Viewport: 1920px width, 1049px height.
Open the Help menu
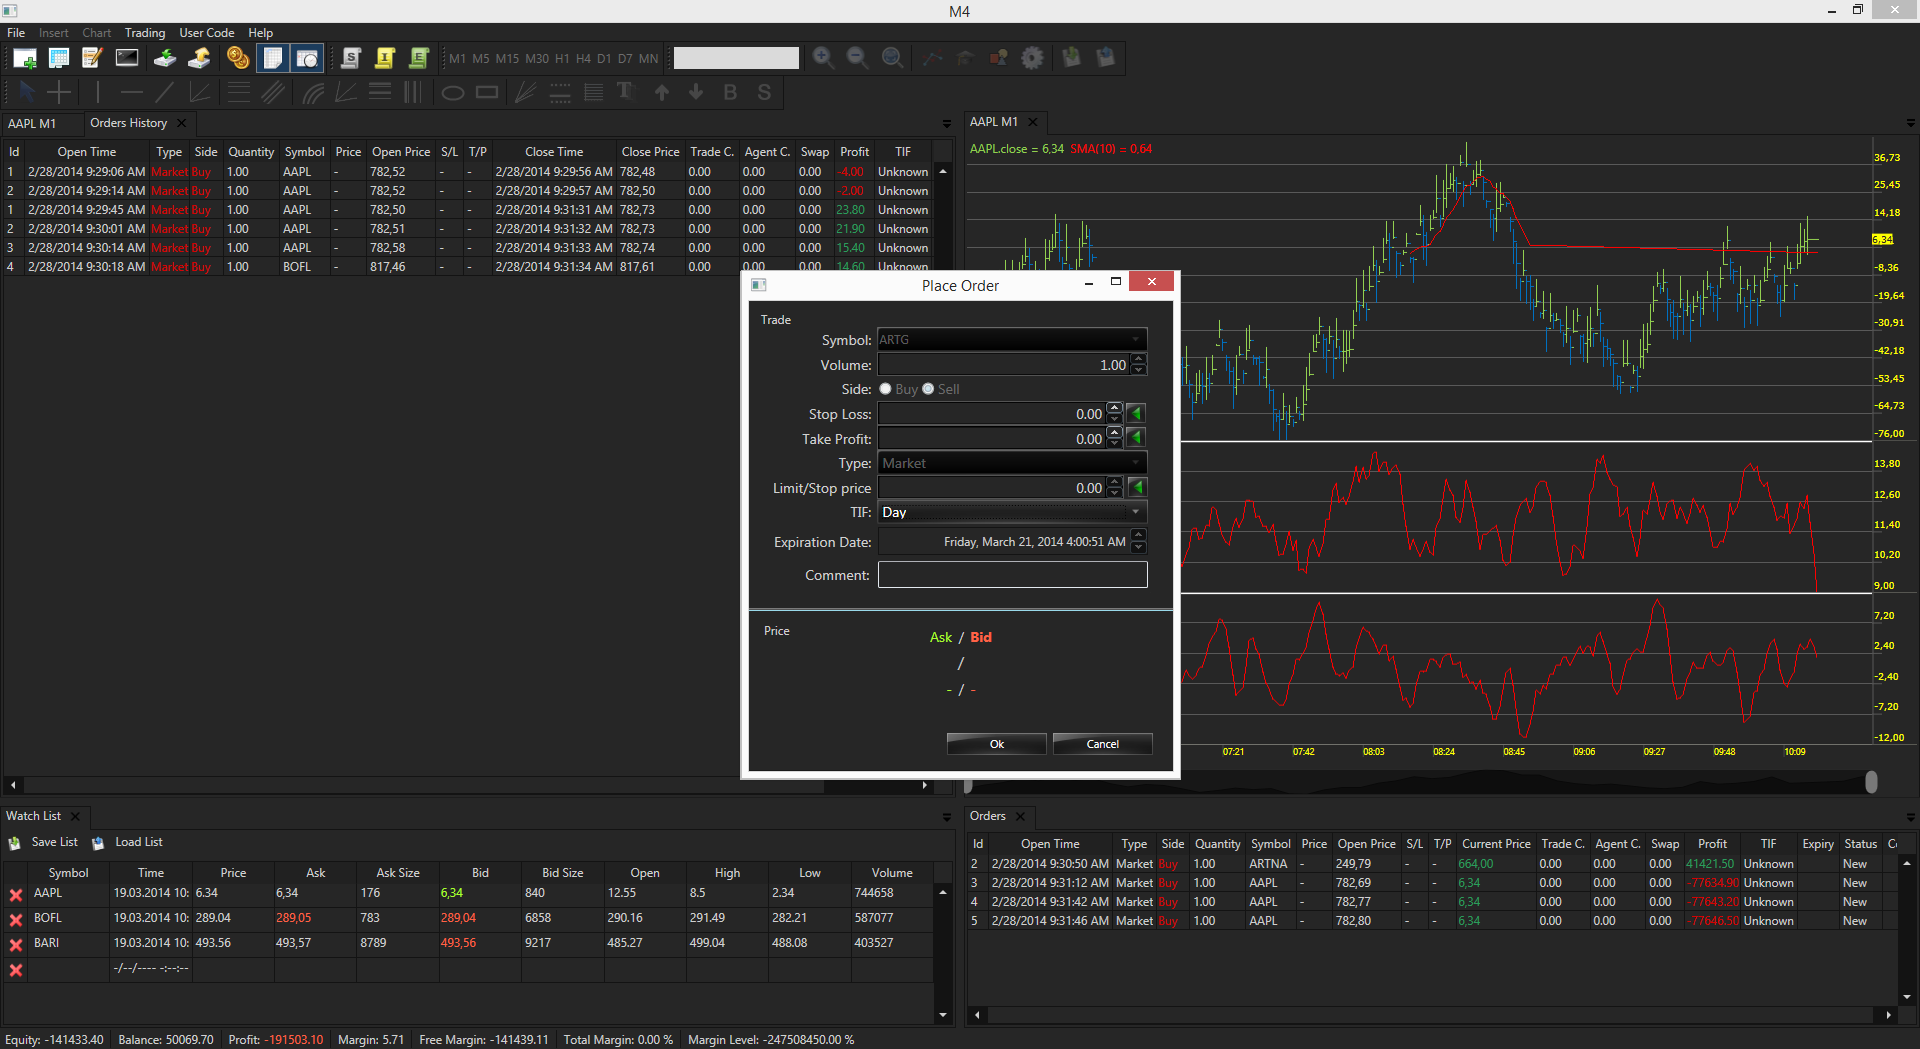(x=260, y=33)
